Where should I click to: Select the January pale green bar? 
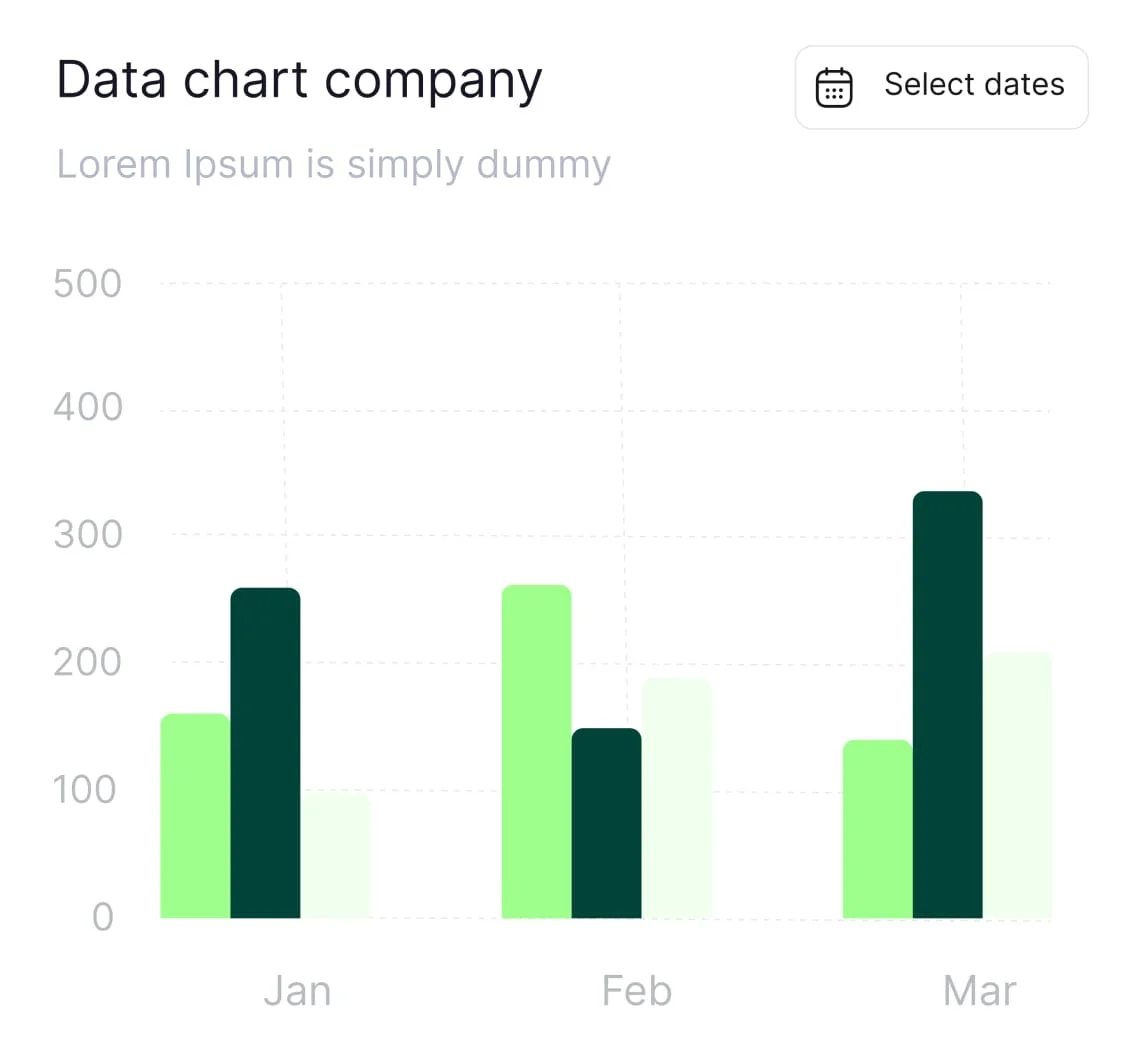point(335,855)
